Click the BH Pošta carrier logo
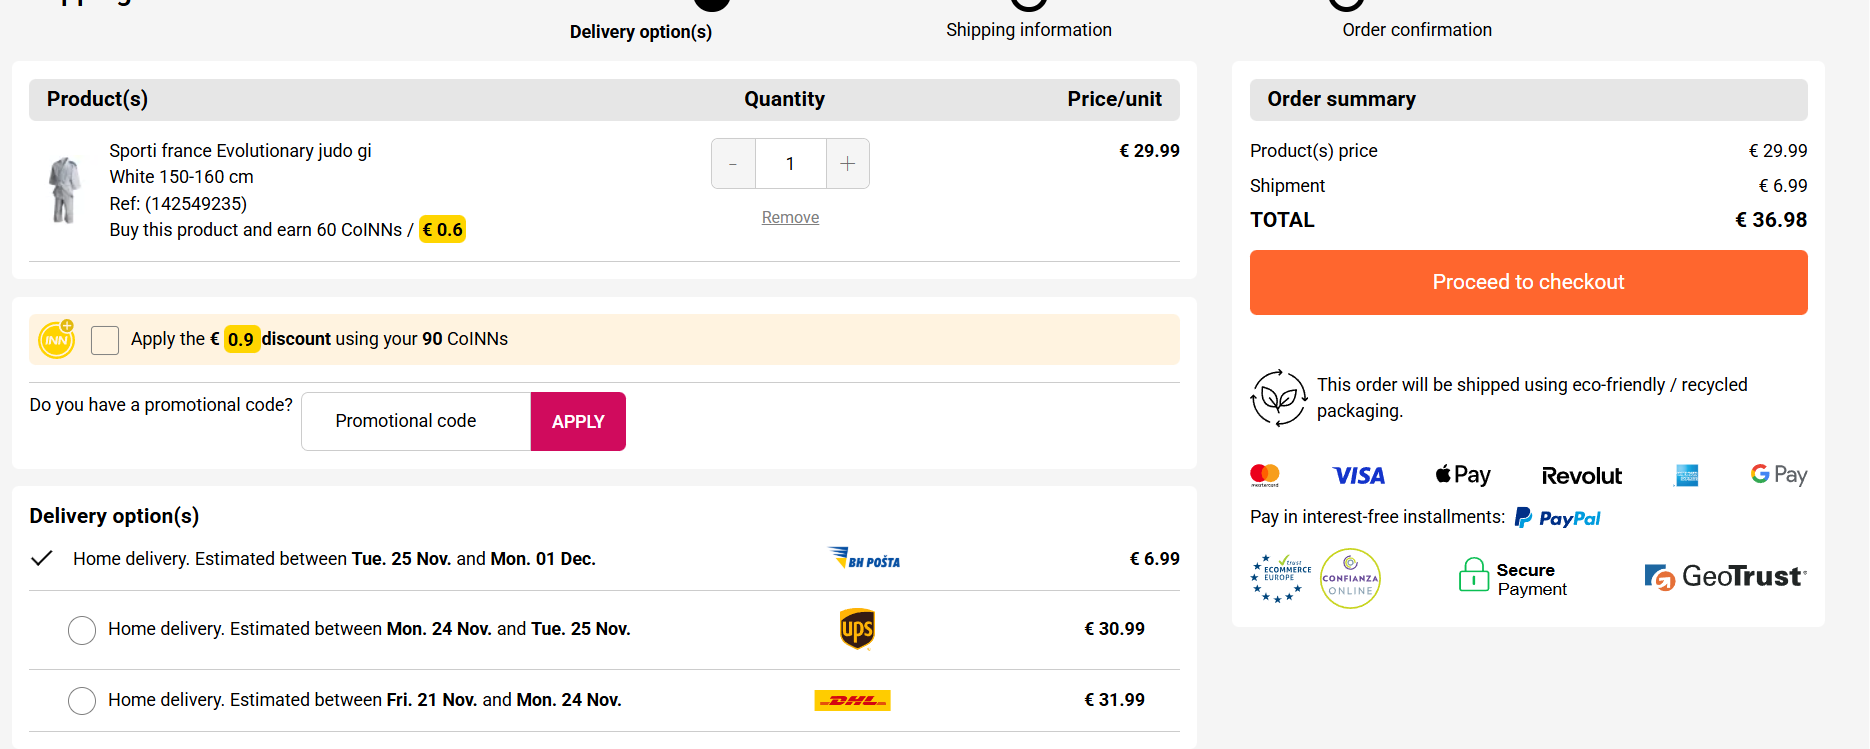This screenshot has width=1870, height=749. [865, 558]
